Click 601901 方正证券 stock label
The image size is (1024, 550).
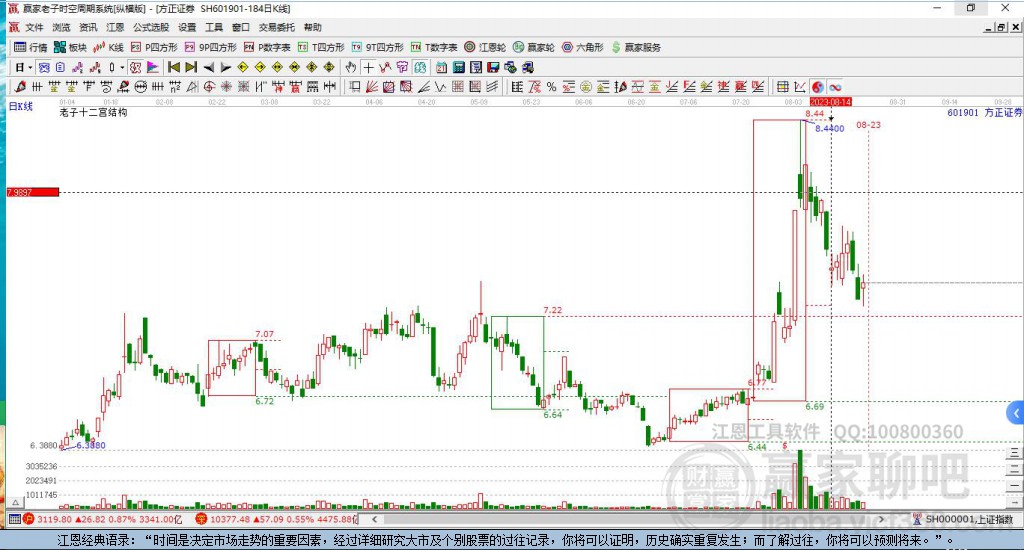tap(985, 113)
